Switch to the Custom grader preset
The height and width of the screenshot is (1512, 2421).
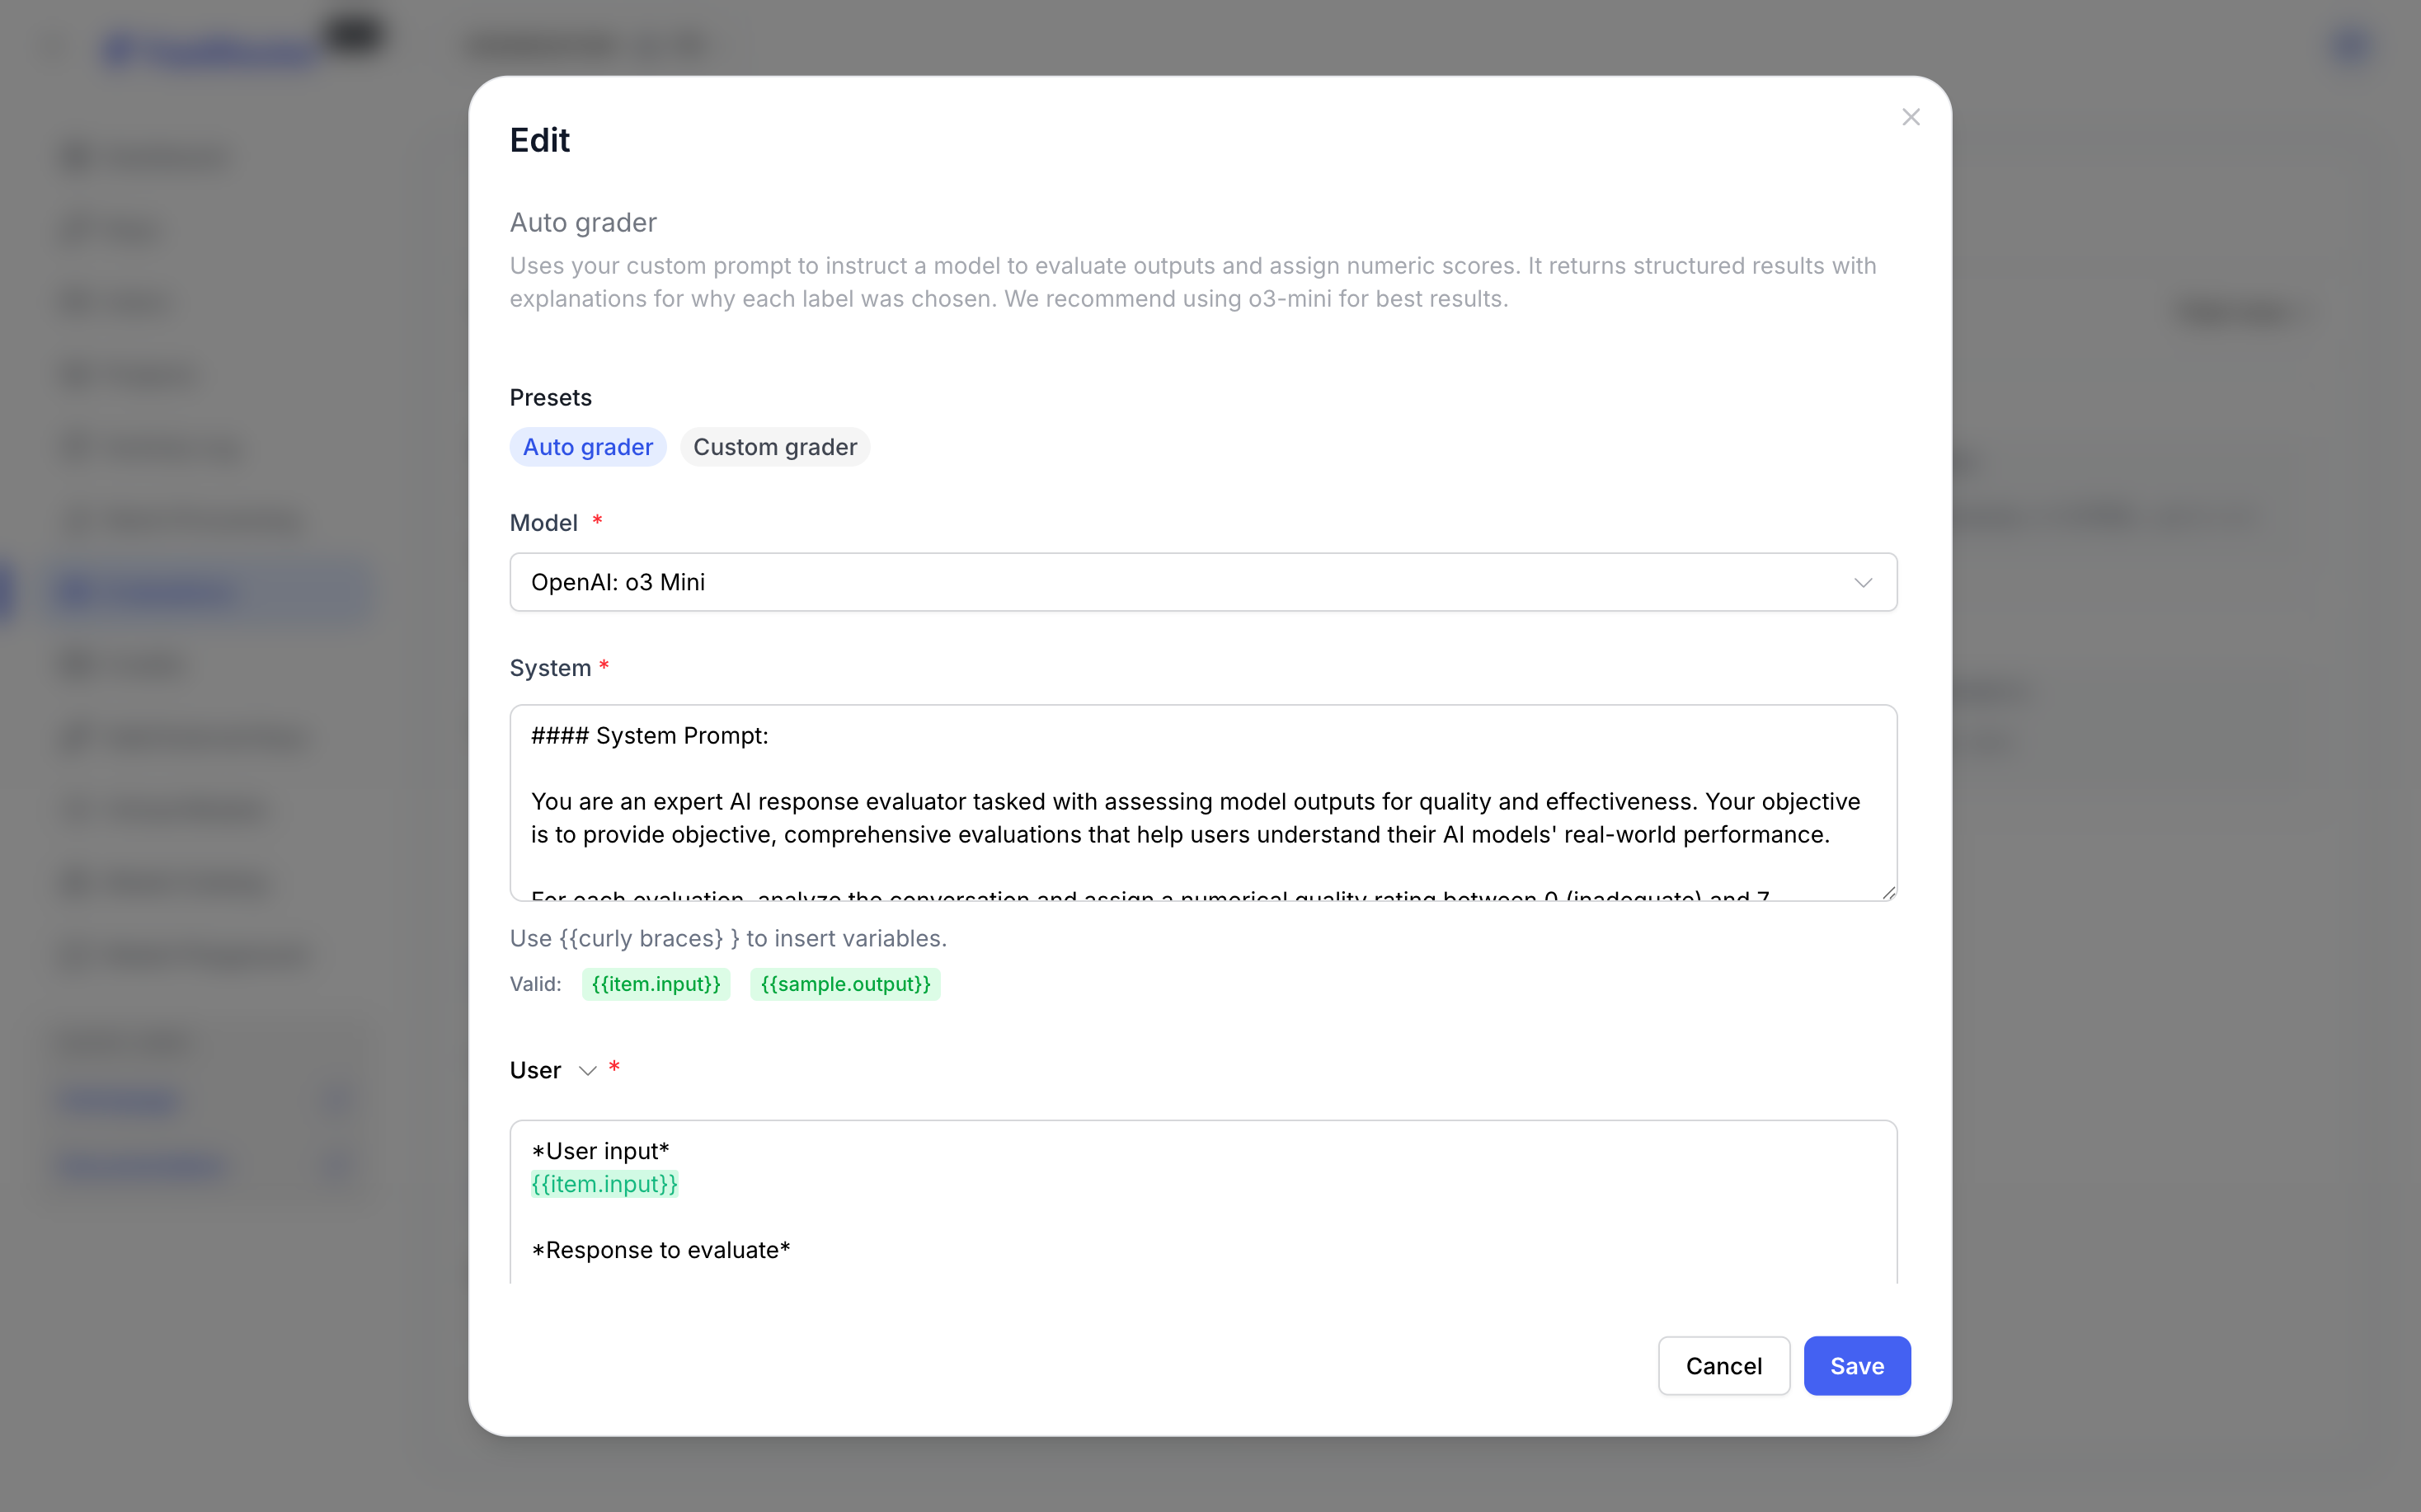tap(775, 447)
